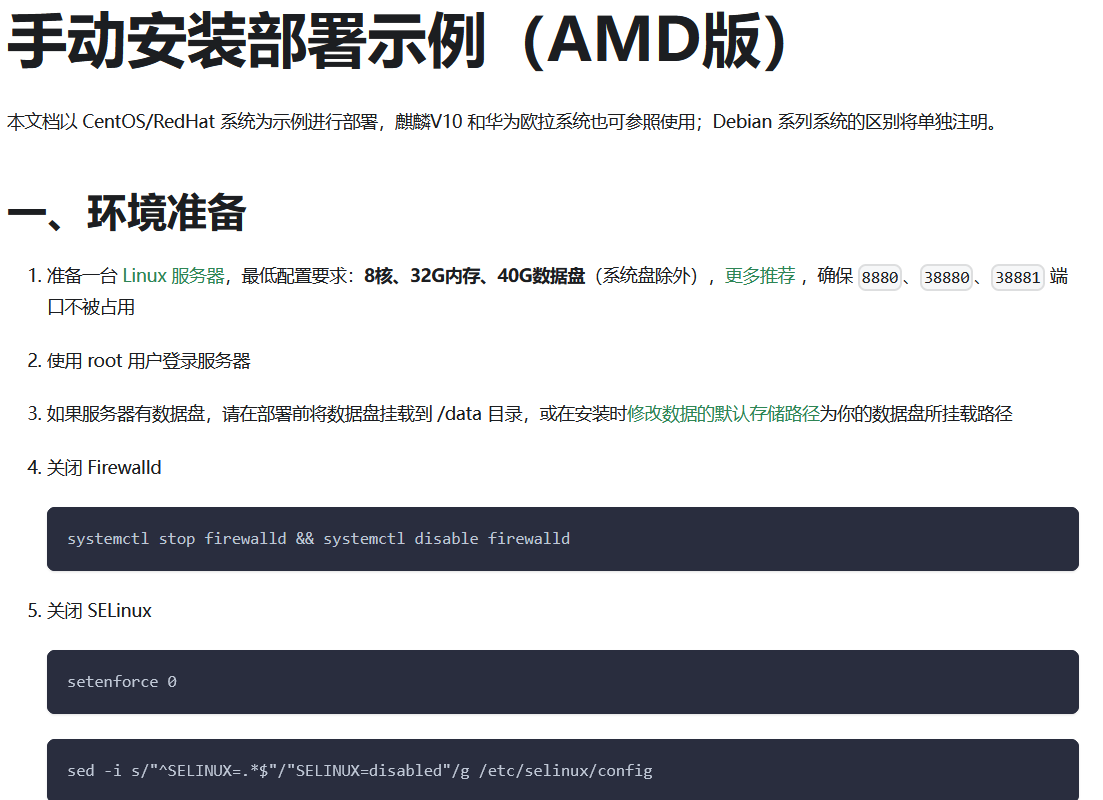Open the 'Linux 服务器' link
Screen dimensions: 1103x800
pyautogui.click(x=174, y=276)
